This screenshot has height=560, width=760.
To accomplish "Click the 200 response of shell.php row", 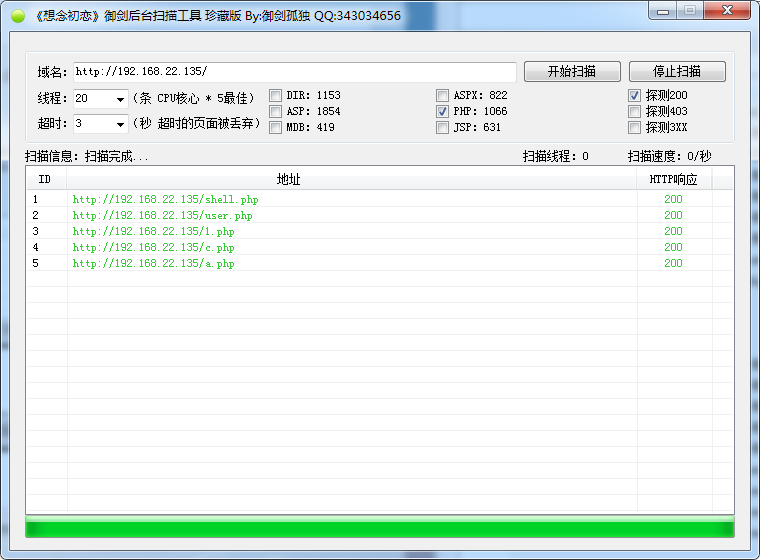I will [x=673, y=199].
